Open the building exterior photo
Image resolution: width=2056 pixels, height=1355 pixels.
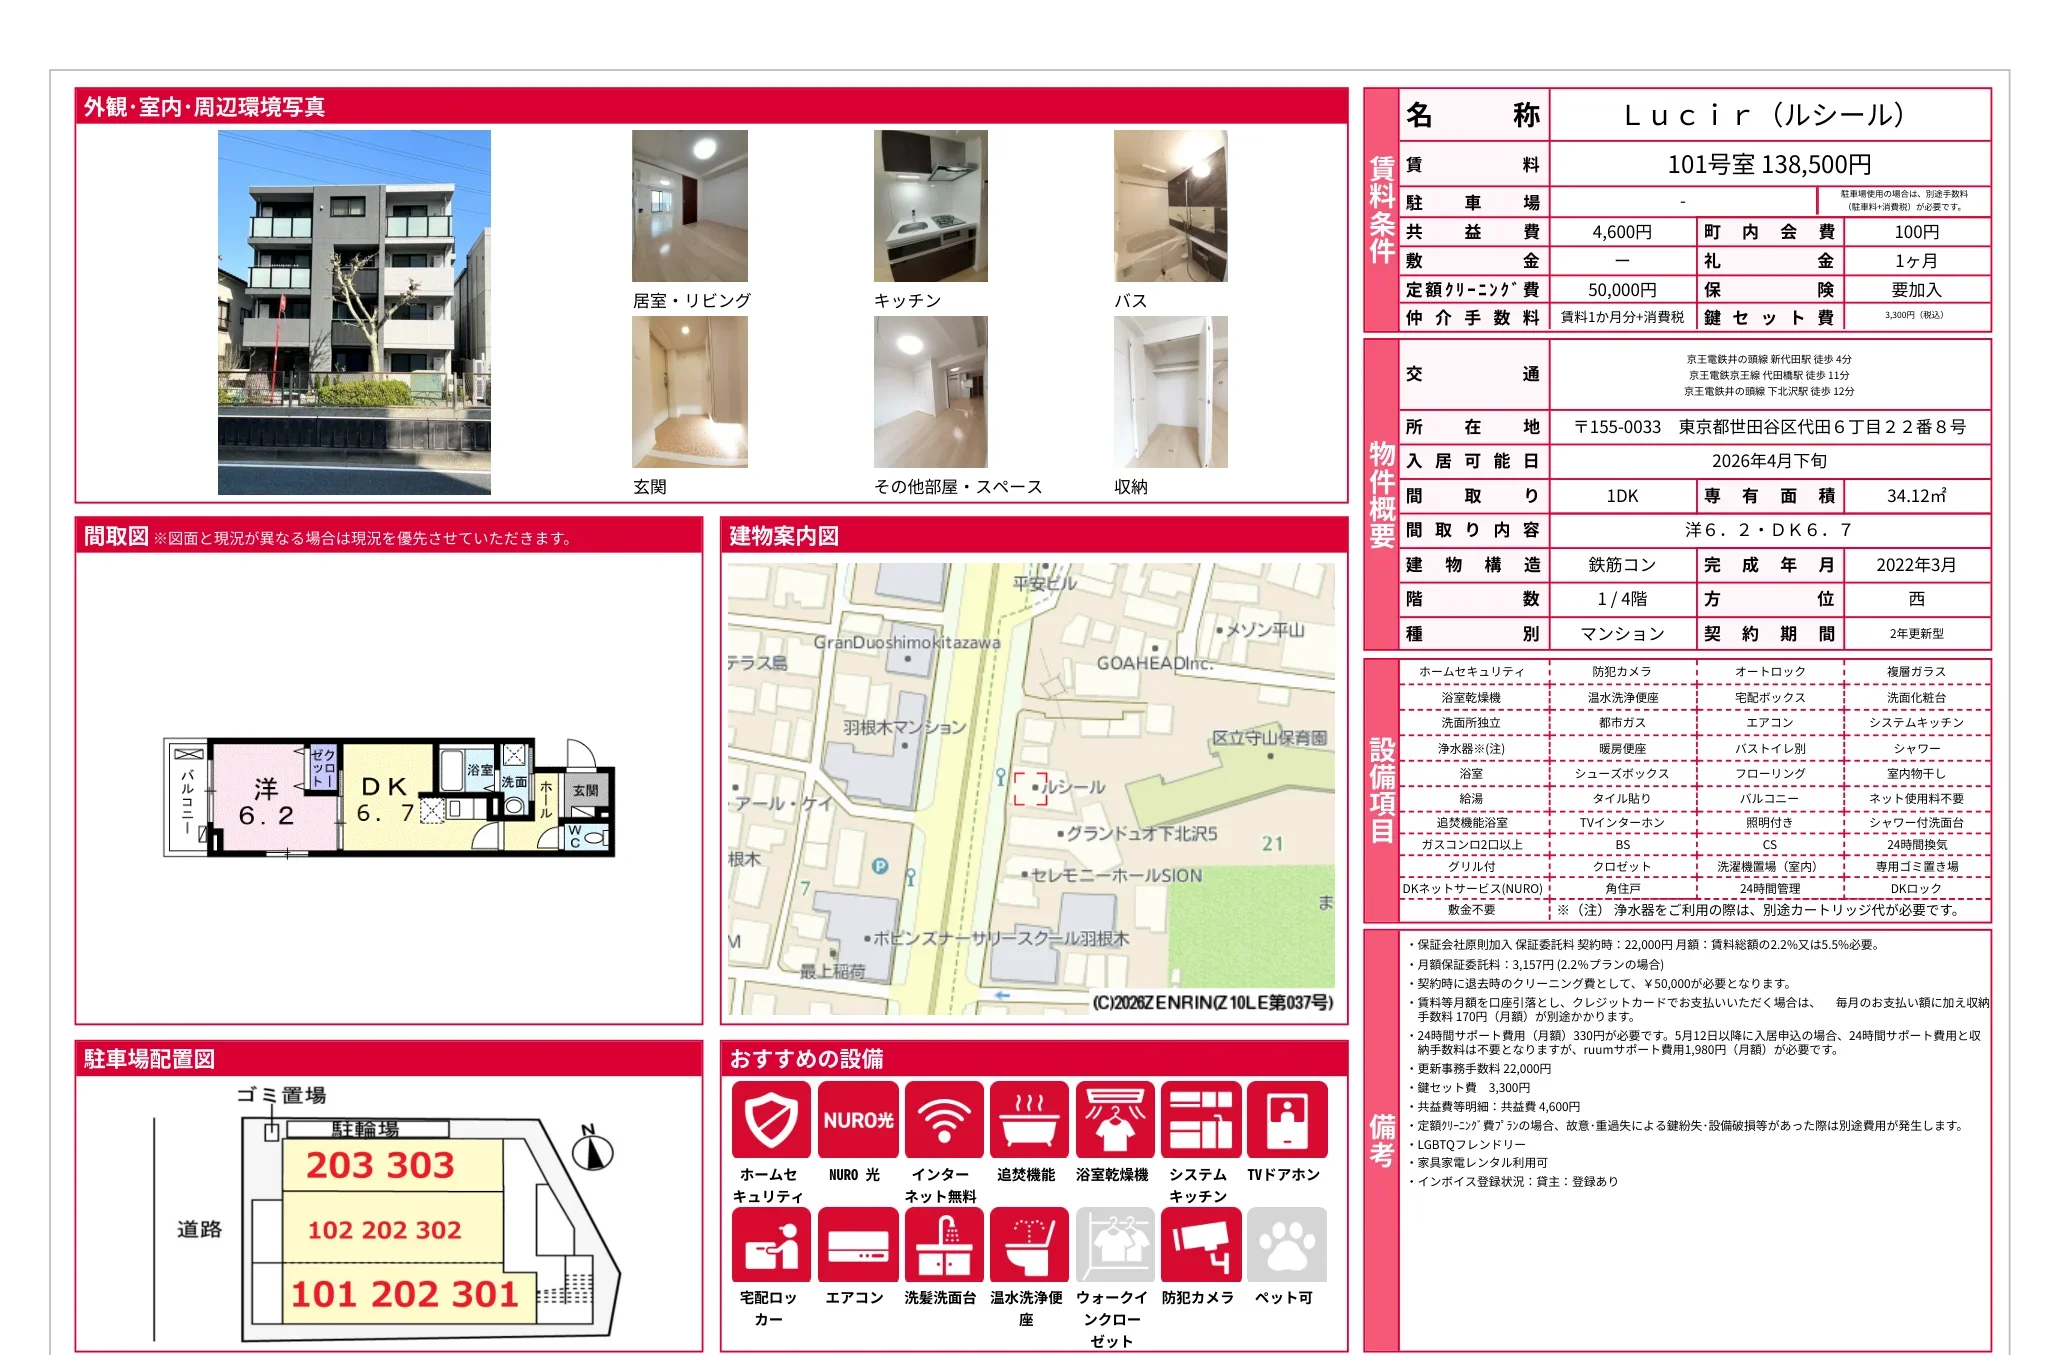pyautogui.click(x=354, y=312)
